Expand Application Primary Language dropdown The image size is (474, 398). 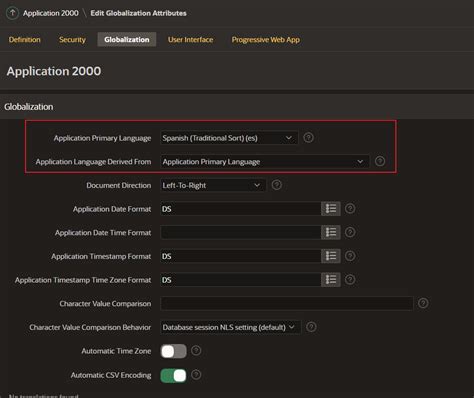[229, 138]
